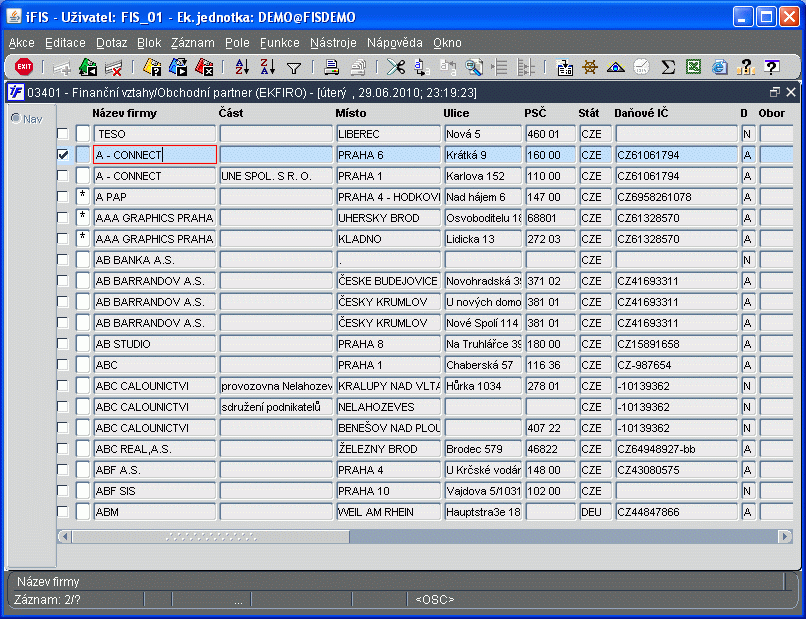Click the ship wheel navigation icon
Image resolution: width=806 pixels, height=619 pixels.
pos(590,67)
